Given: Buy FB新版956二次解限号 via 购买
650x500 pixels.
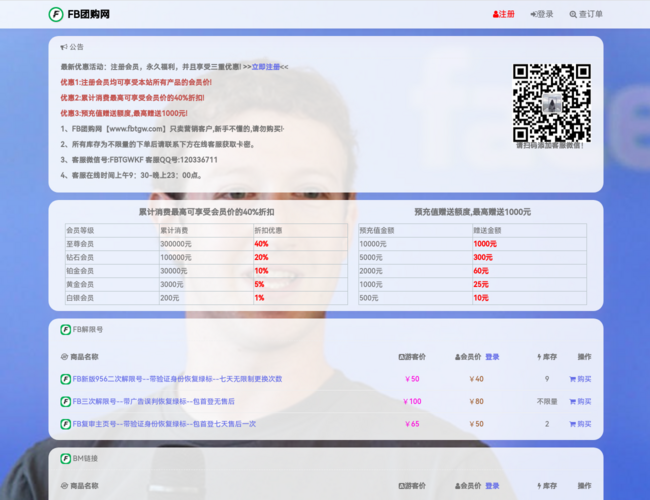Looking at the screenshot, I should pos(580,379).
